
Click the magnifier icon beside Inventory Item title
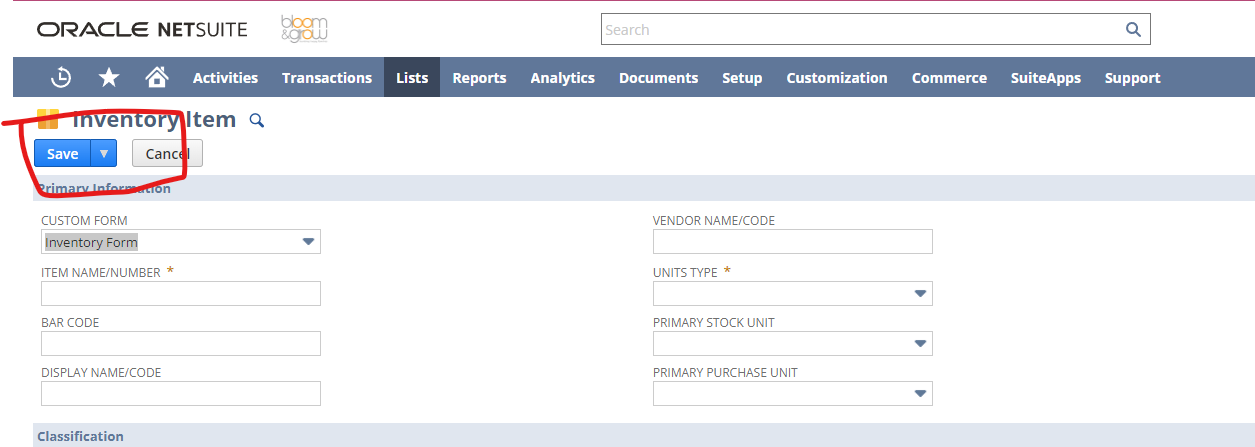(x=257, y=121)
